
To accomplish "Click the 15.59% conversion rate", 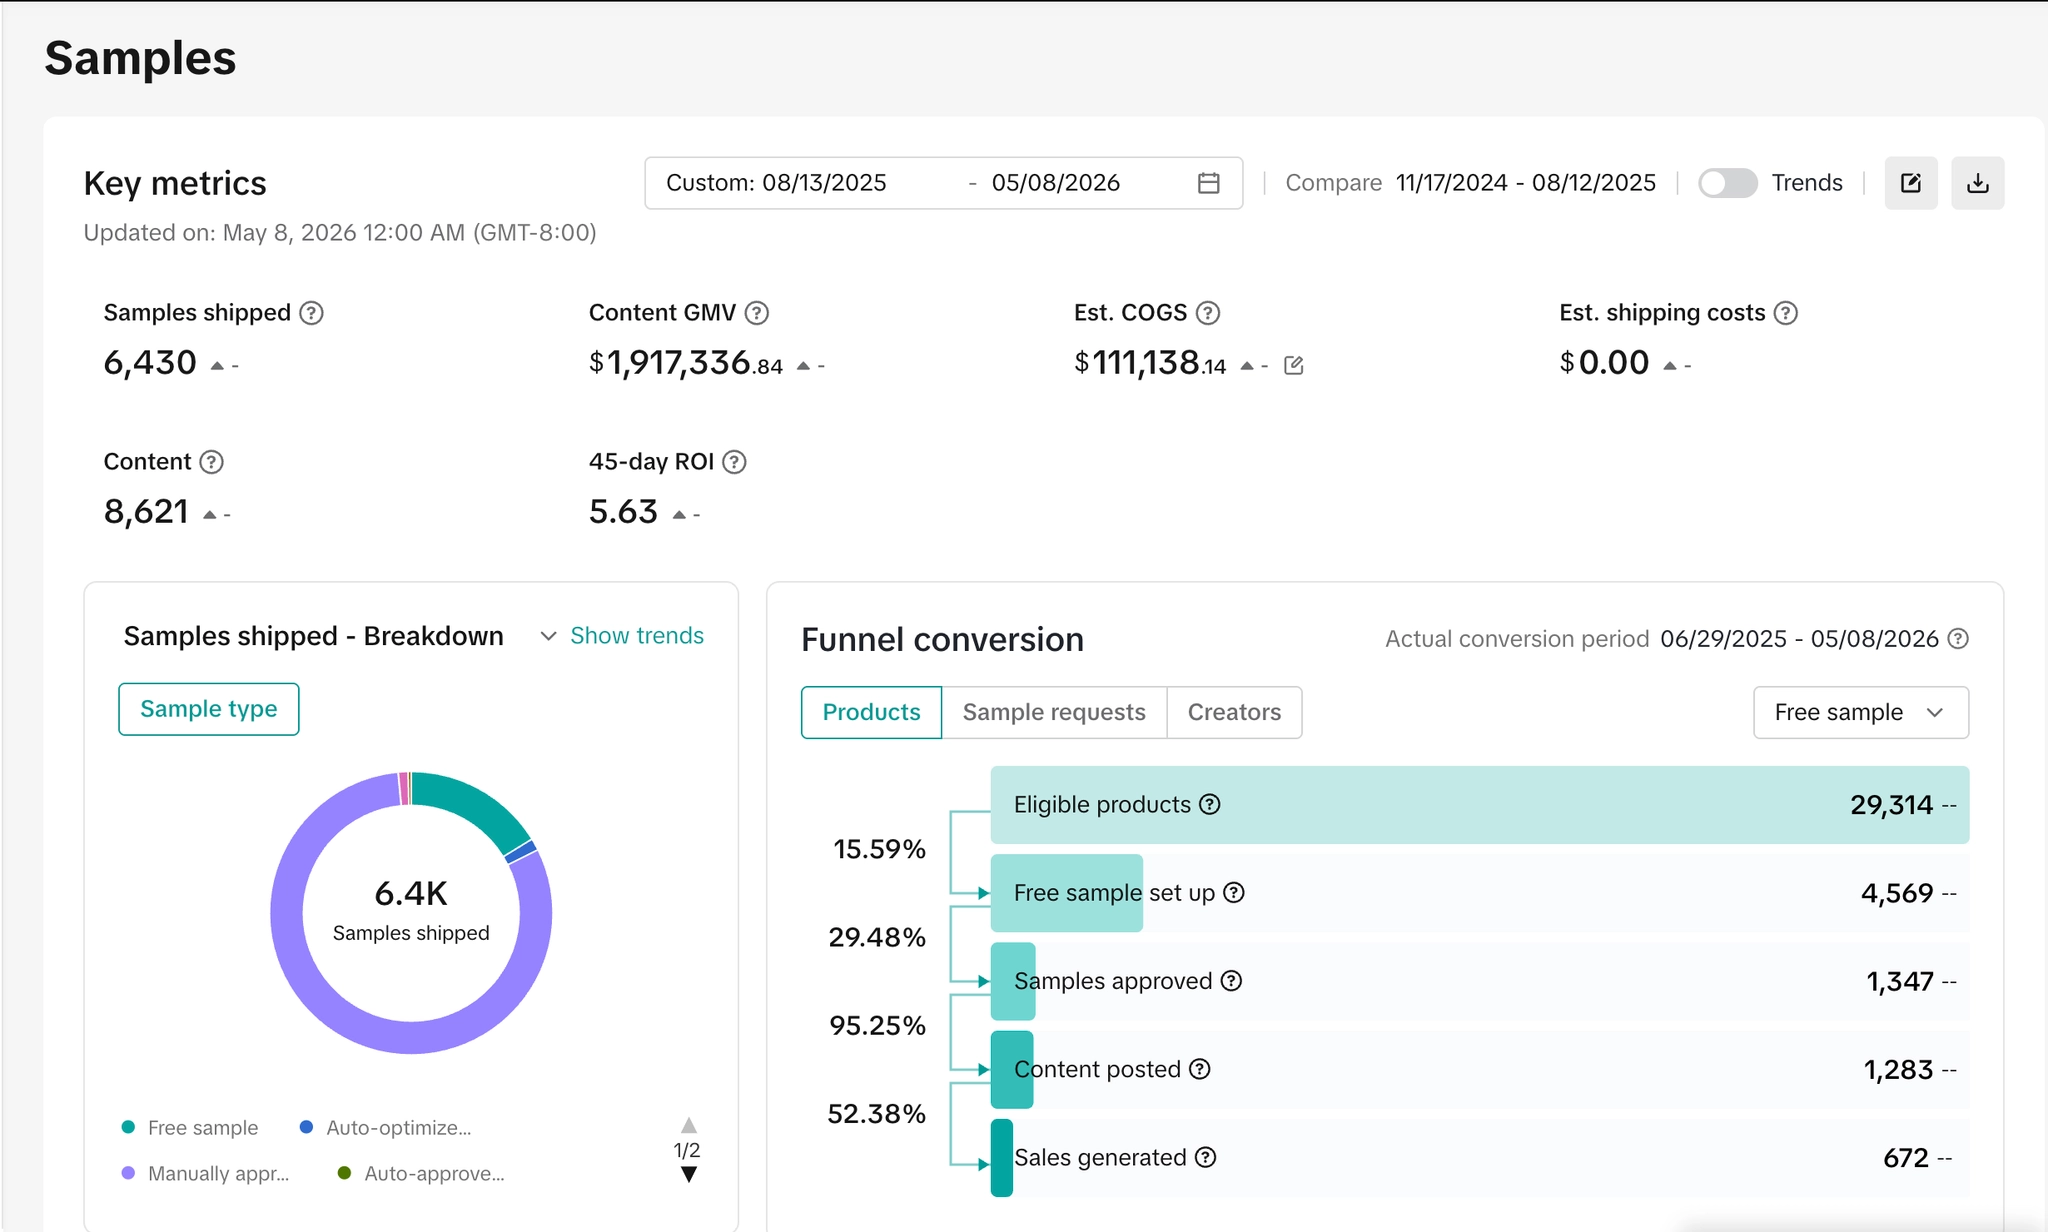I will pos(879,849).
